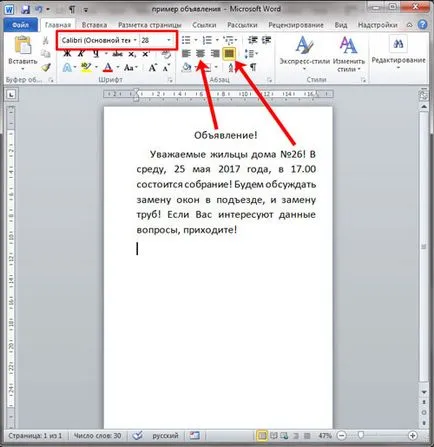Toggle superscript formatting

(x=146, y=54)
